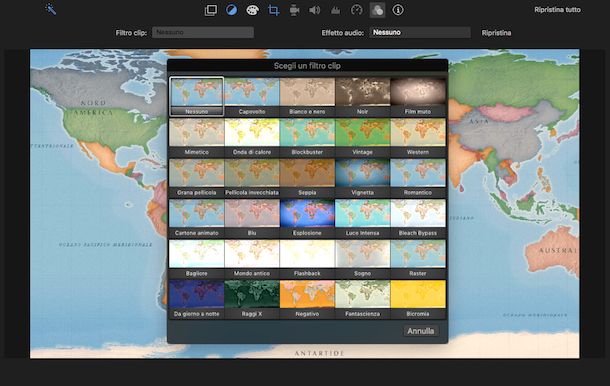
Task: Click the Ripristina tutto button
Action: 557,10
